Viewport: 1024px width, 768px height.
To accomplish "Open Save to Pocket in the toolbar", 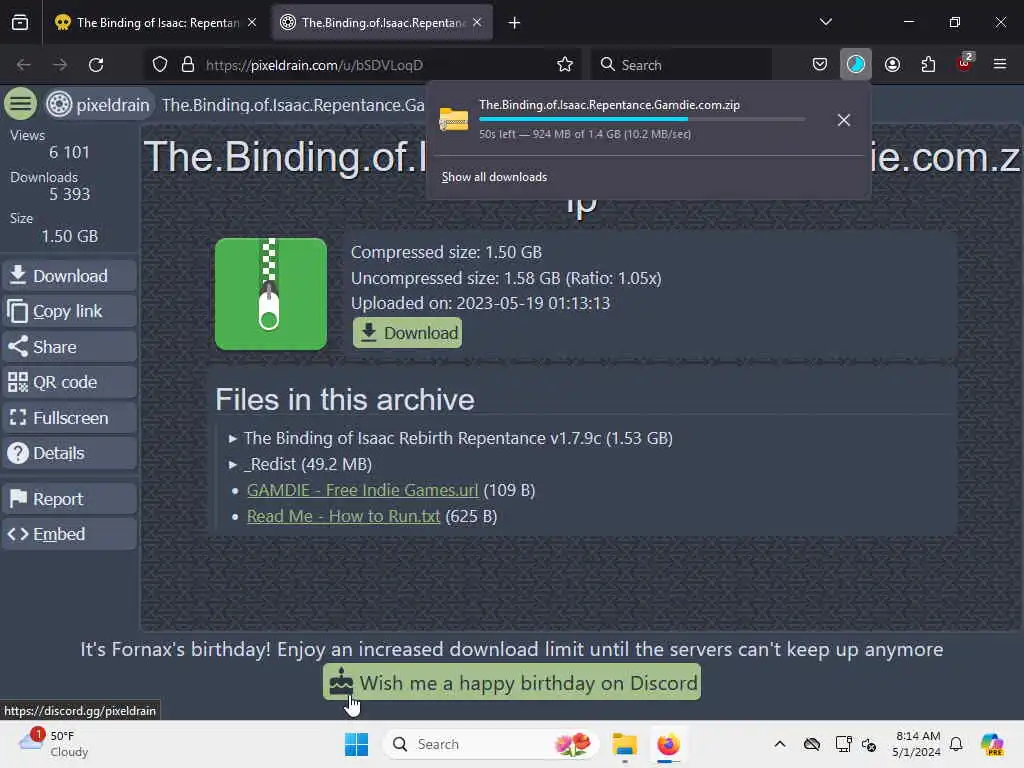I will click(x=820, y=65).
